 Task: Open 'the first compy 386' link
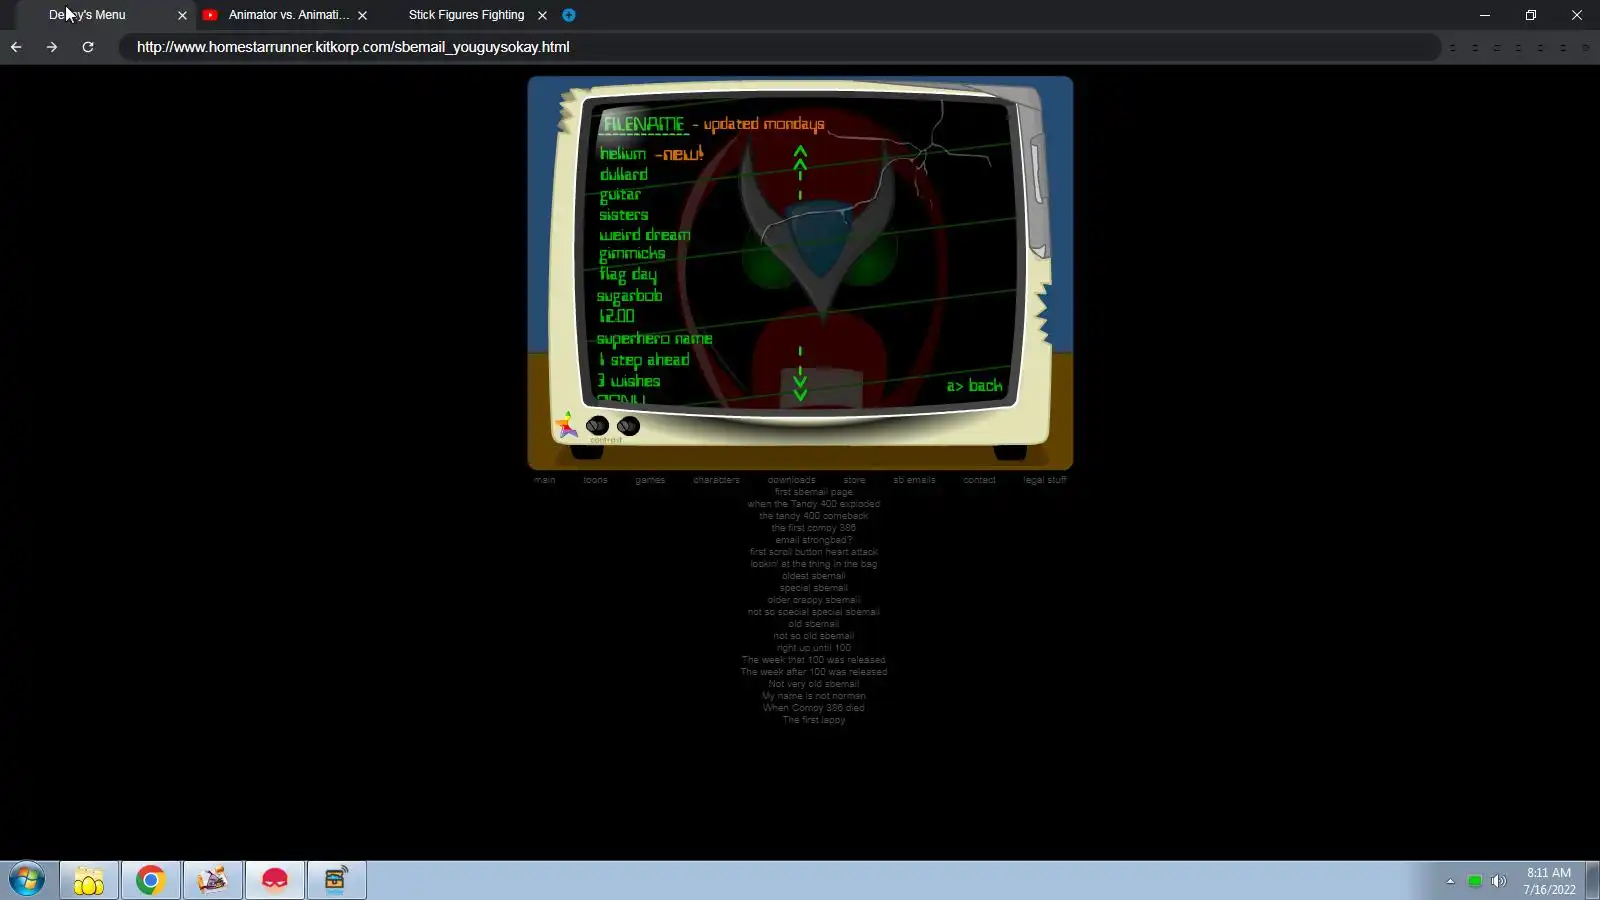tap(814, 528)
